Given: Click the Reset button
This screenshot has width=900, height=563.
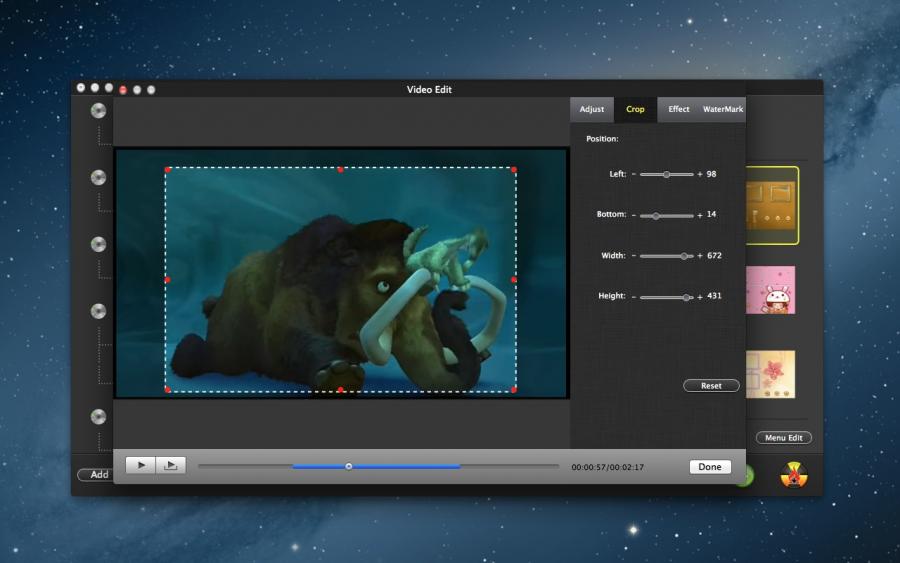Looking at the screenshot, I should [x=711, y=386].
